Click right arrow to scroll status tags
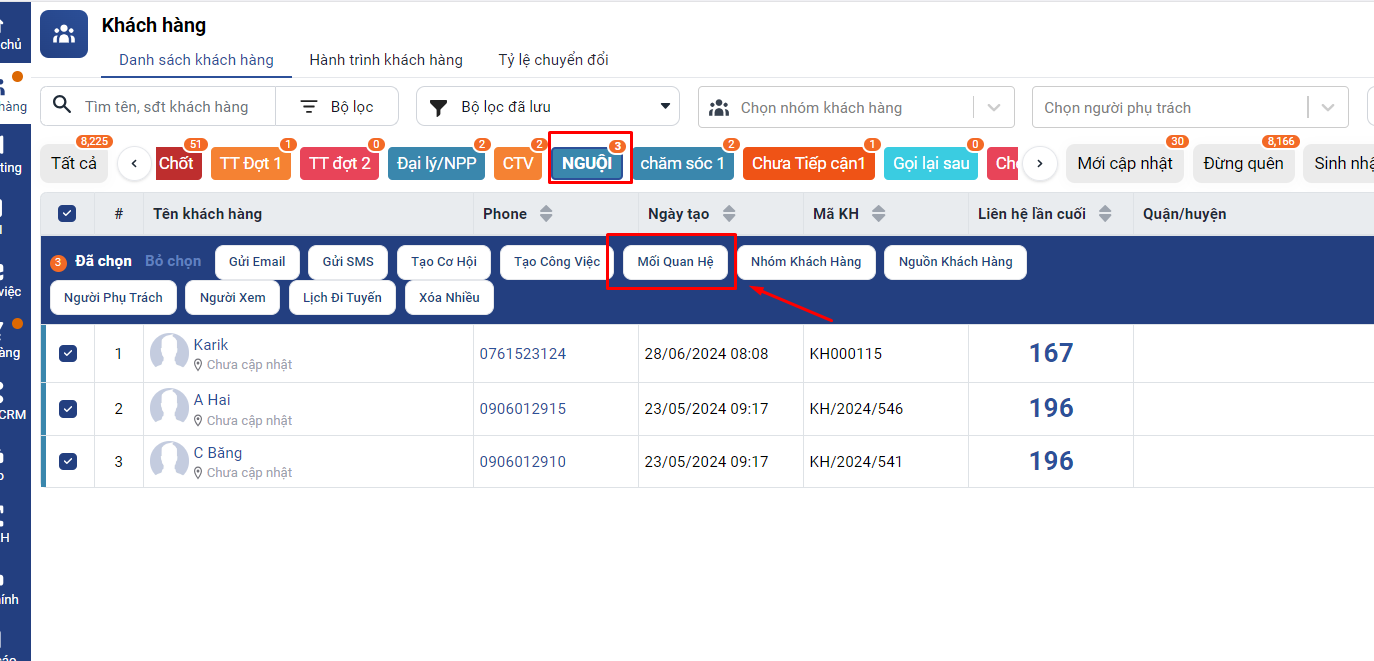The height and width of the screenshot is (661, 1374). 1040,163
